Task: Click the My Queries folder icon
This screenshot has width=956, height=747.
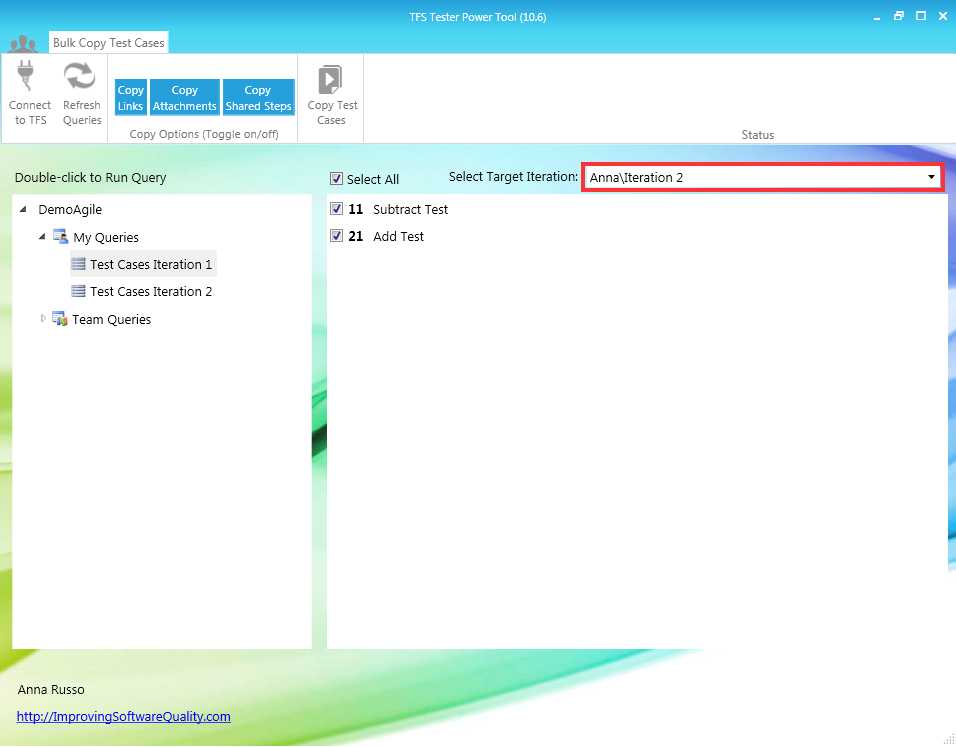Action: pos(61,237)
